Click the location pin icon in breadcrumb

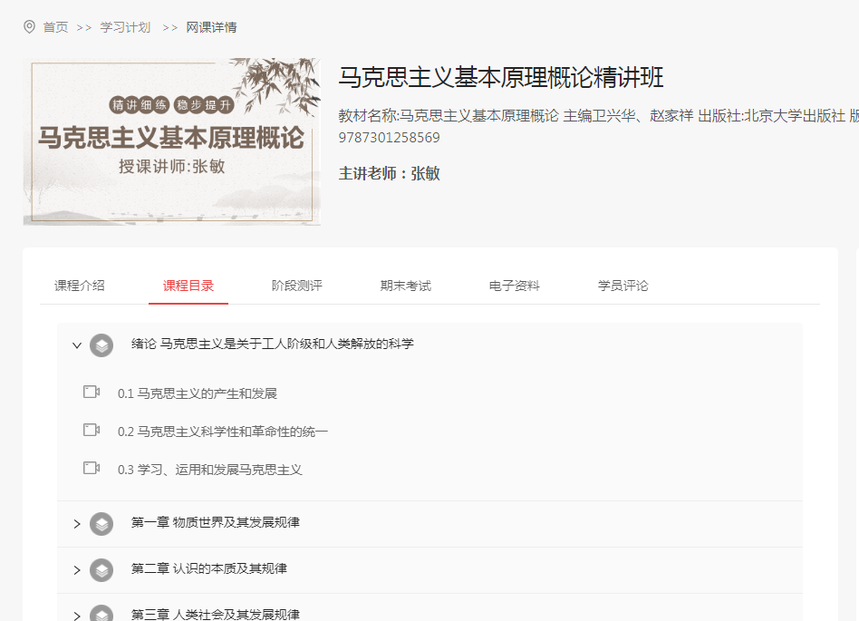pyautogui.click(x=30, y=27)
